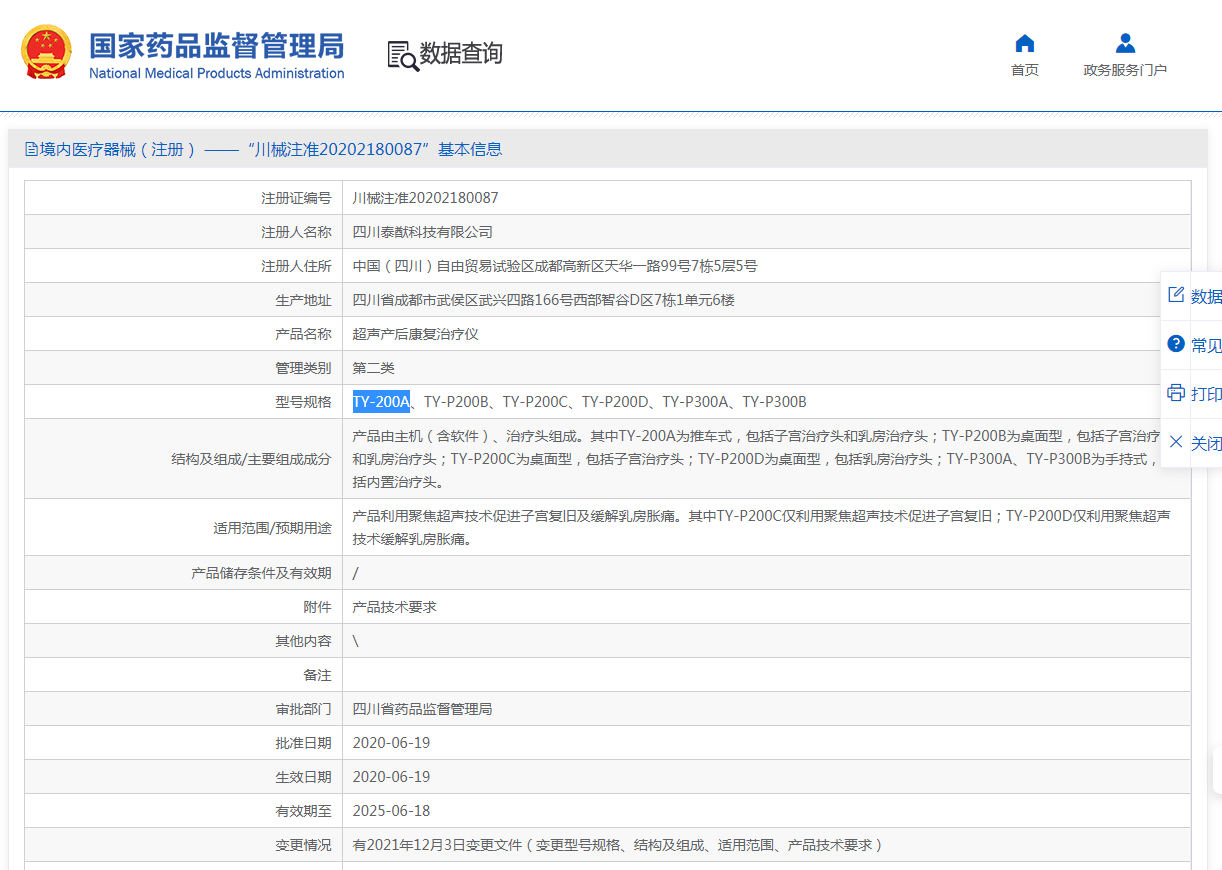Click 产品技术要求 attachment text
This screenshot has height=870, width=1222.
coord(395,607)
